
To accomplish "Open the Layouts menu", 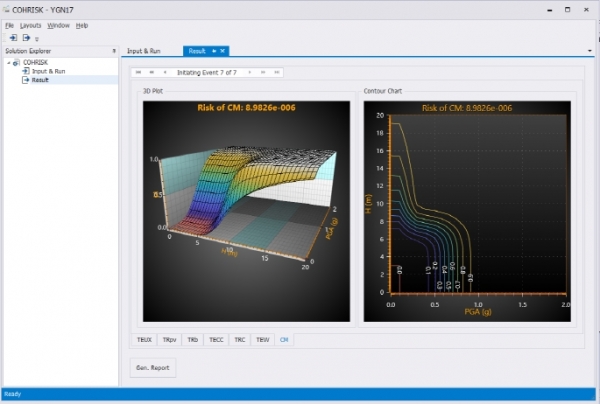I will coord(31,24).
